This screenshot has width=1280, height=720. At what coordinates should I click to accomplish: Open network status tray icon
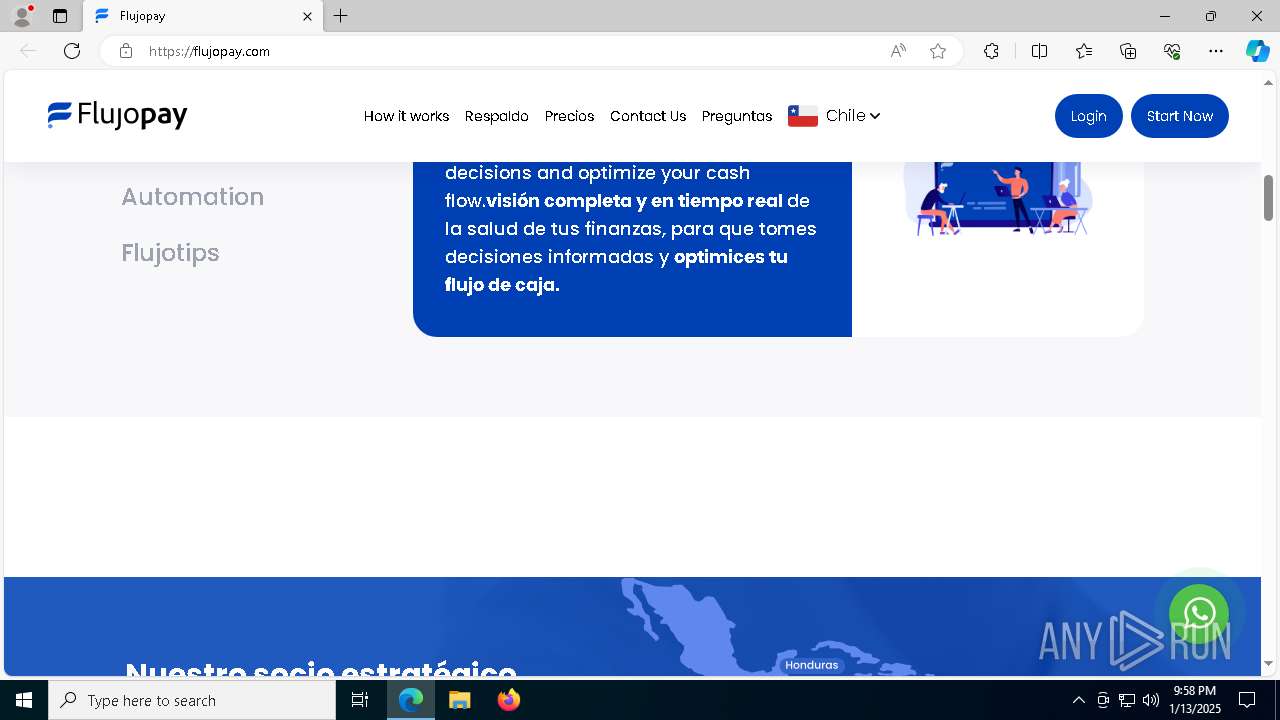[x=1127, y=700]
